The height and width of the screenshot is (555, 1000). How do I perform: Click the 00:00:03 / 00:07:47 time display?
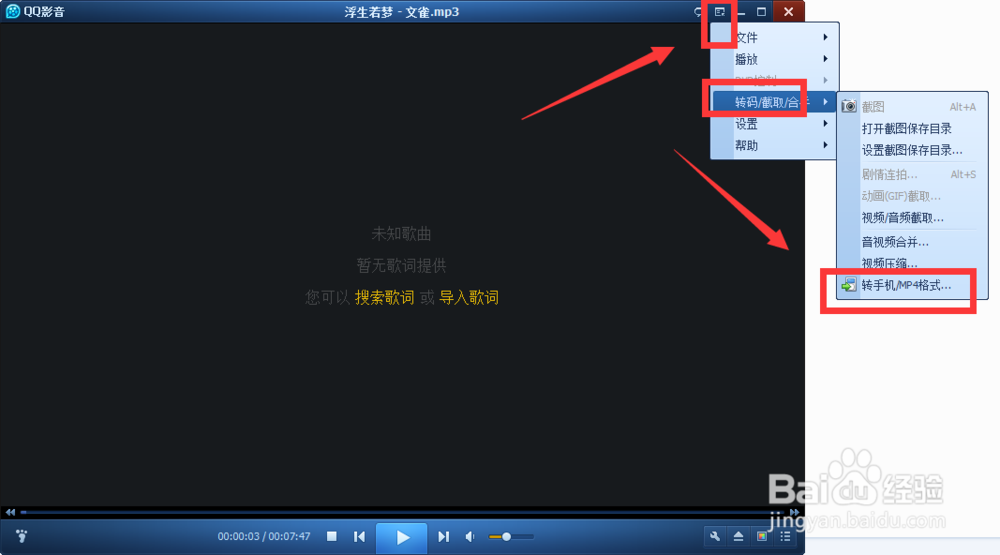(x=264, y=536)
